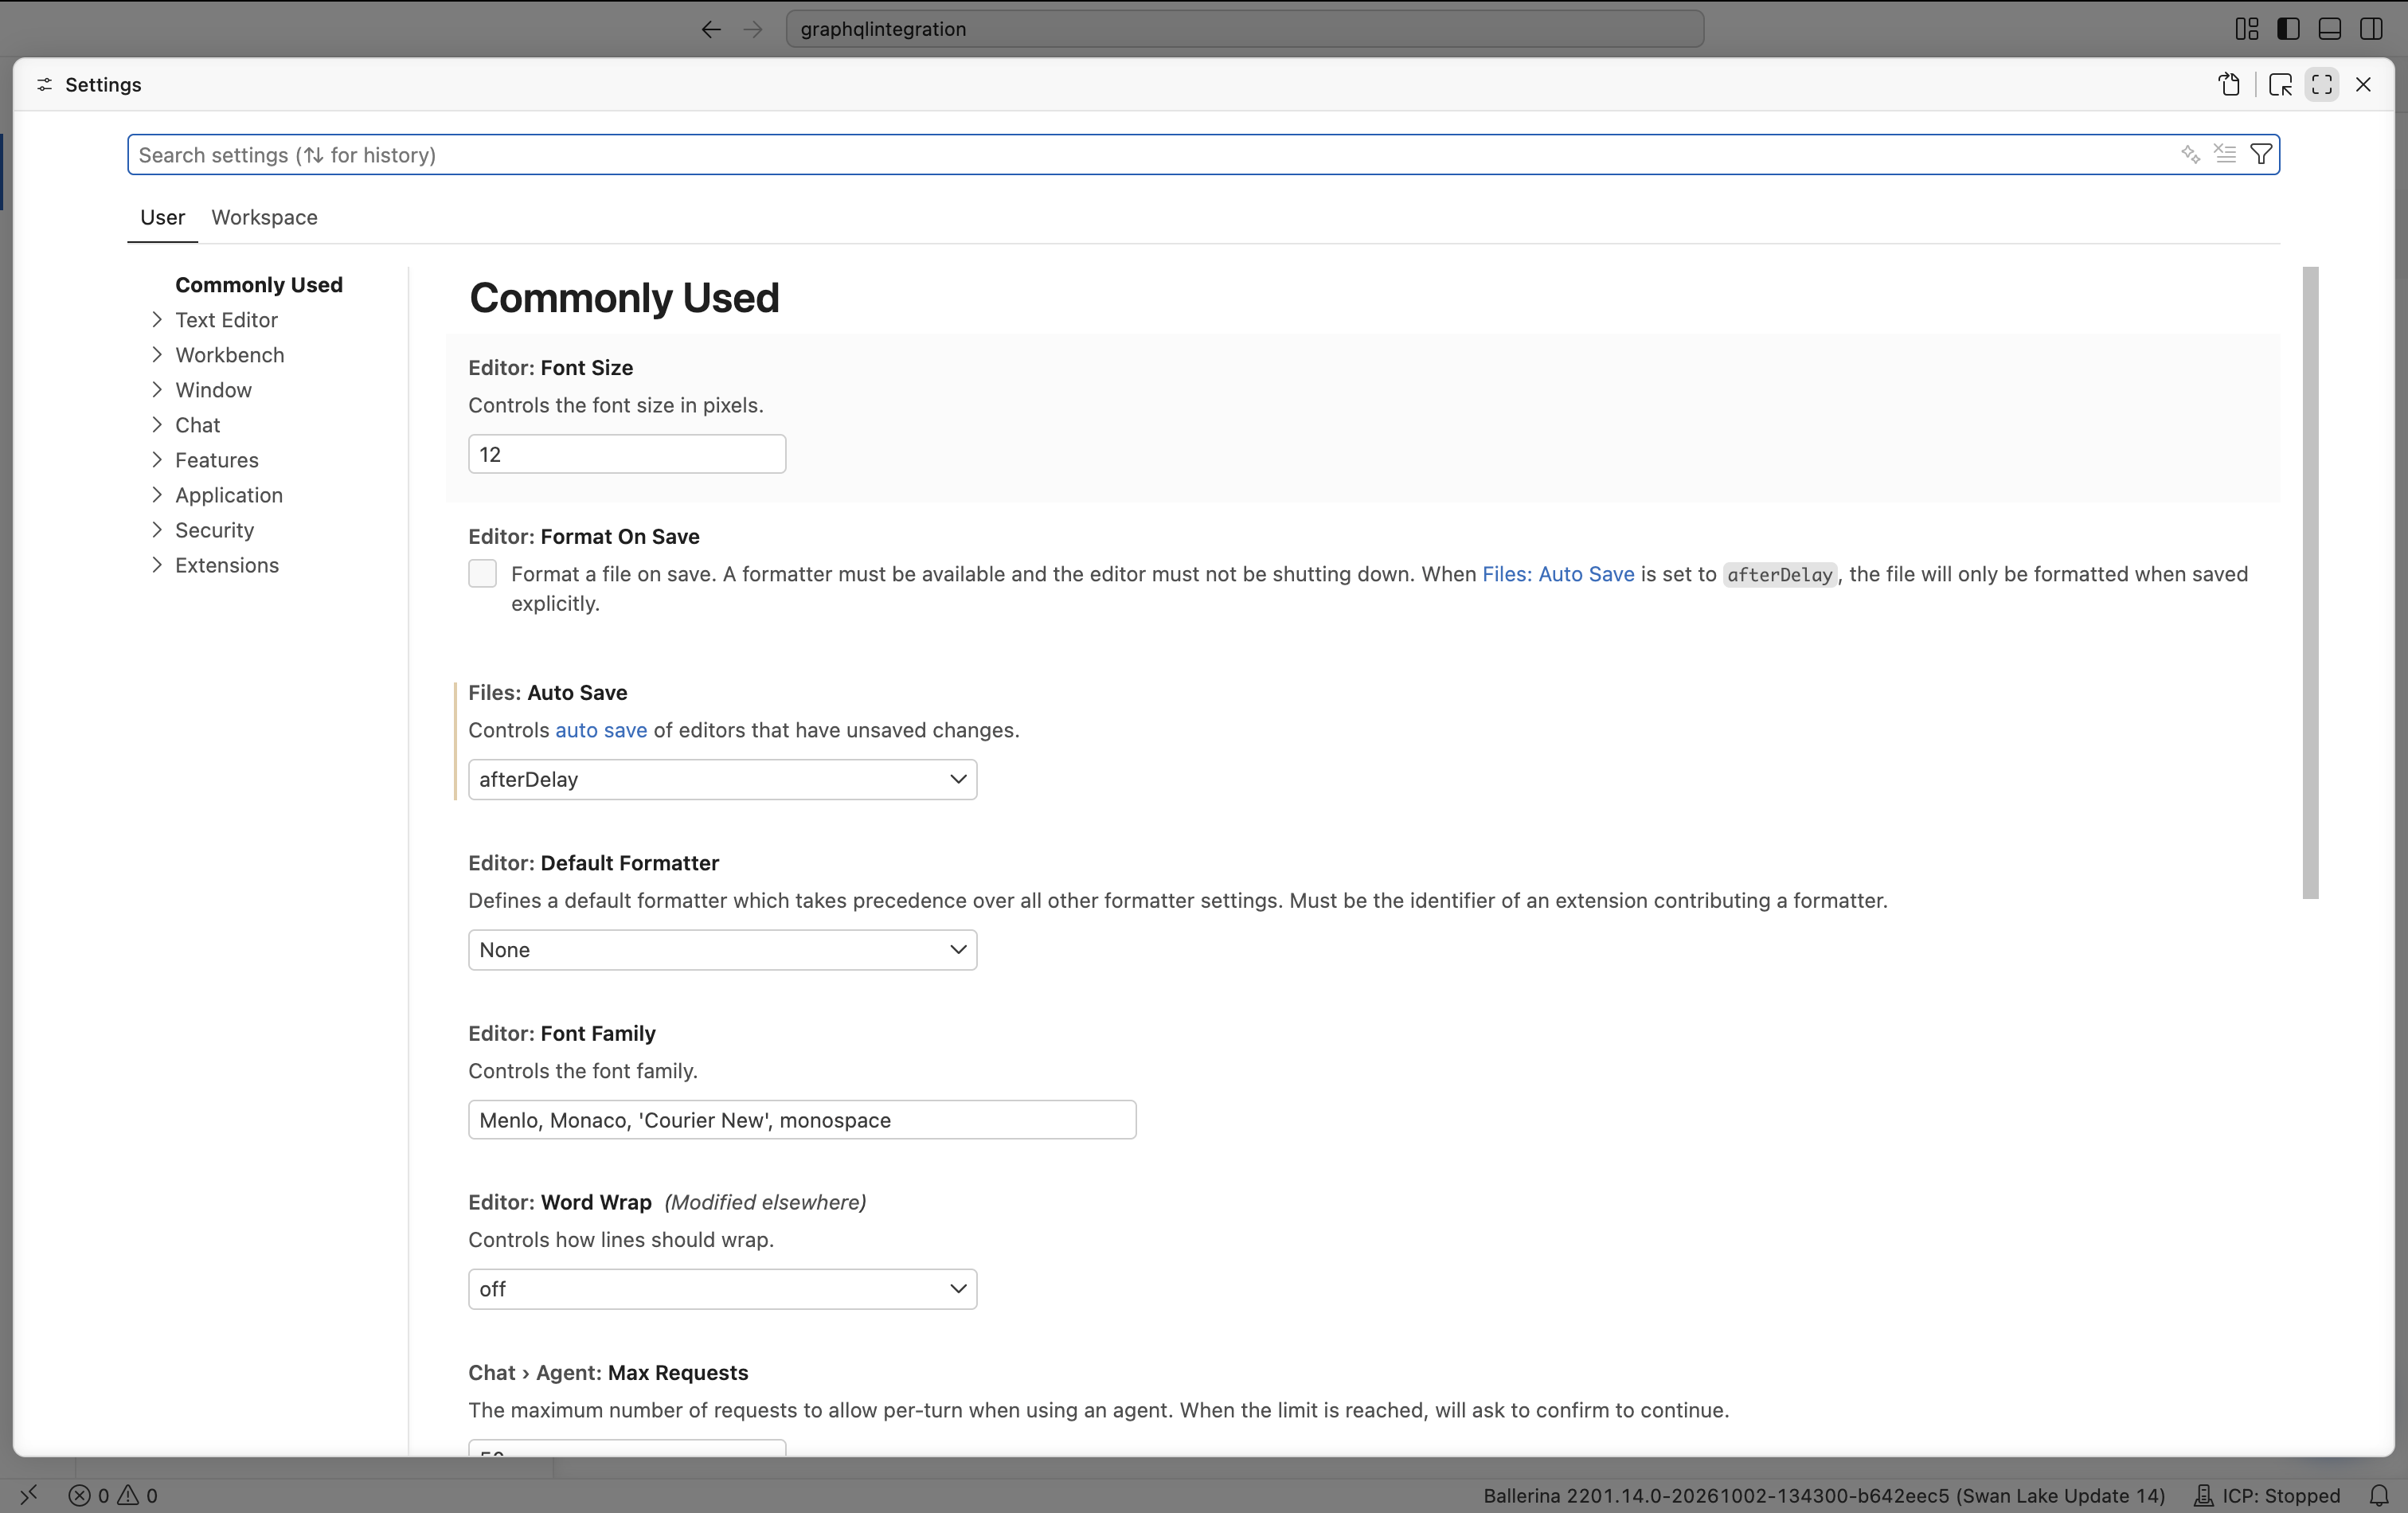2408x1513 pixels.
Task: Select the Application settings category
Action: click(x=228, y=495)
